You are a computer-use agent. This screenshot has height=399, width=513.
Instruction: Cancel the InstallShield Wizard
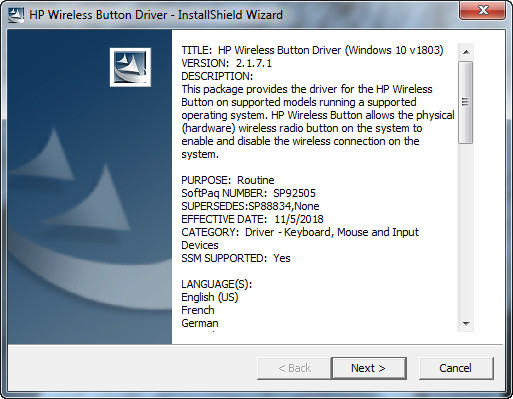(x=456, y=368)
